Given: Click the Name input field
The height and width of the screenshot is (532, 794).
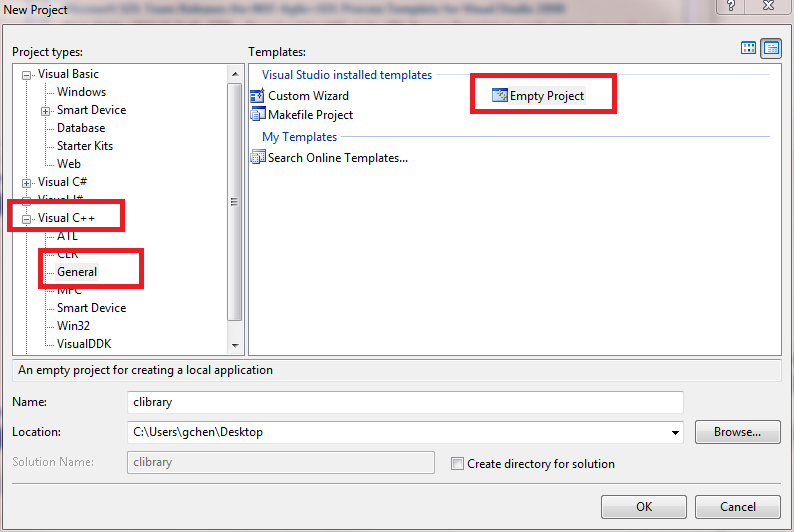Looking at the screenshot, I should point(405,402).
